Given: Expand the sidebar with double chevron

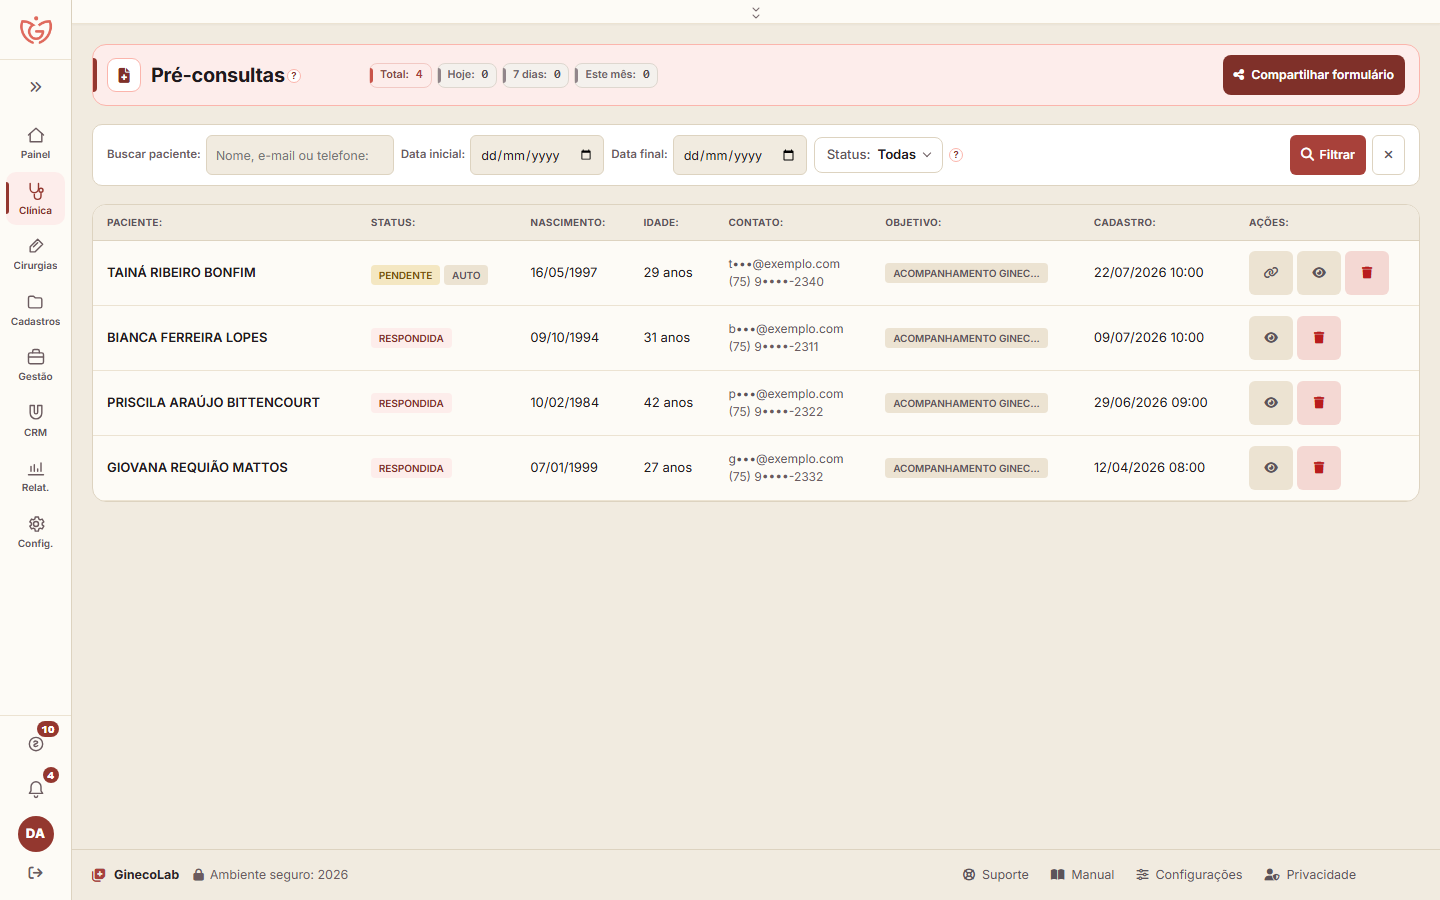Looking at the screenshot, I should (x=36, y=87).
